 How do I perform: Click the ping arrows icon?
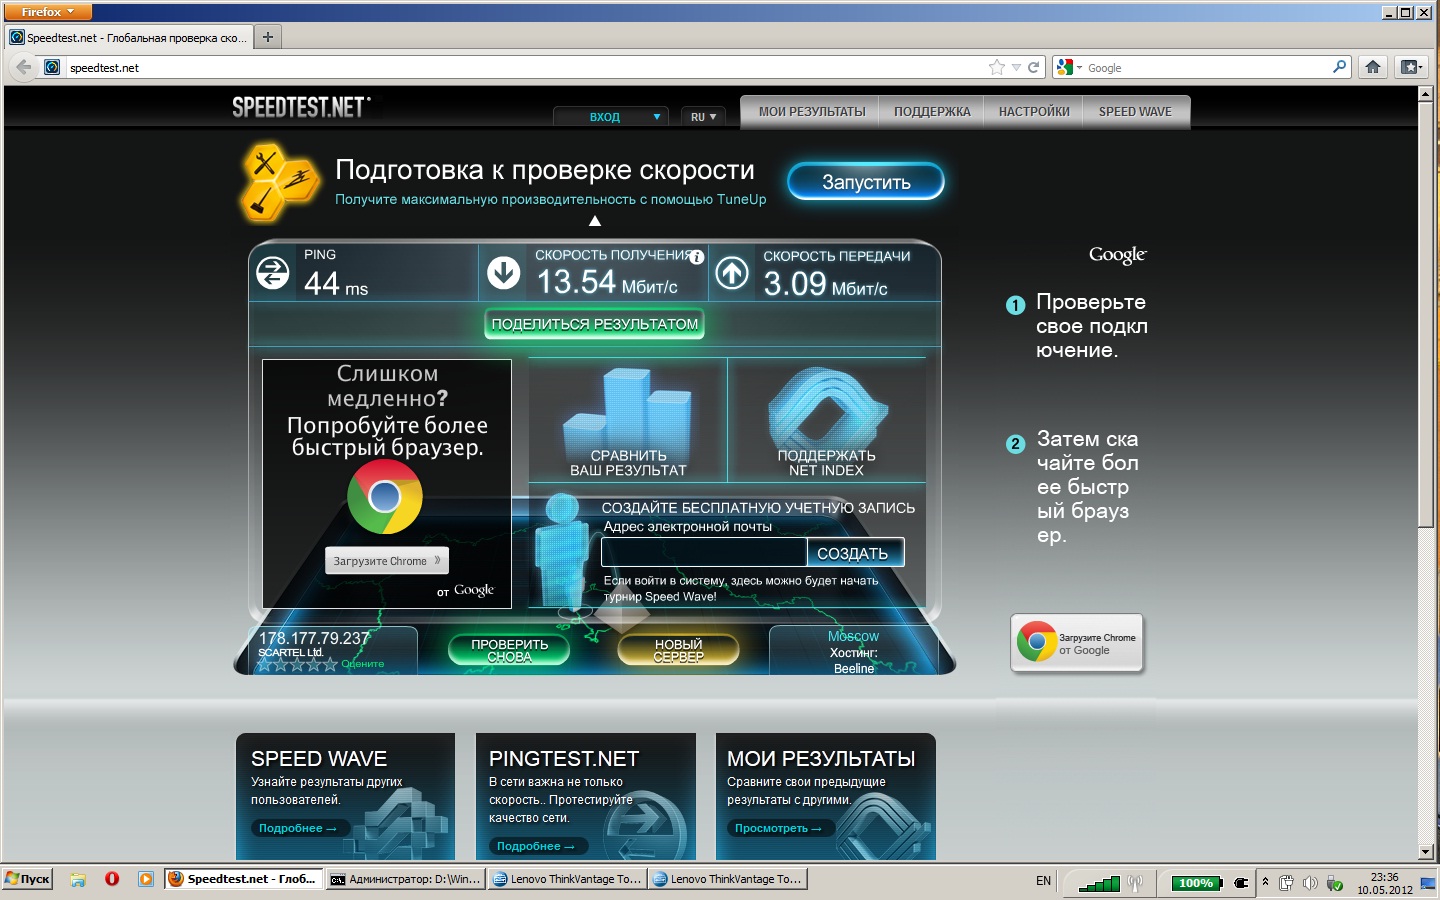(x=273, y=272)
